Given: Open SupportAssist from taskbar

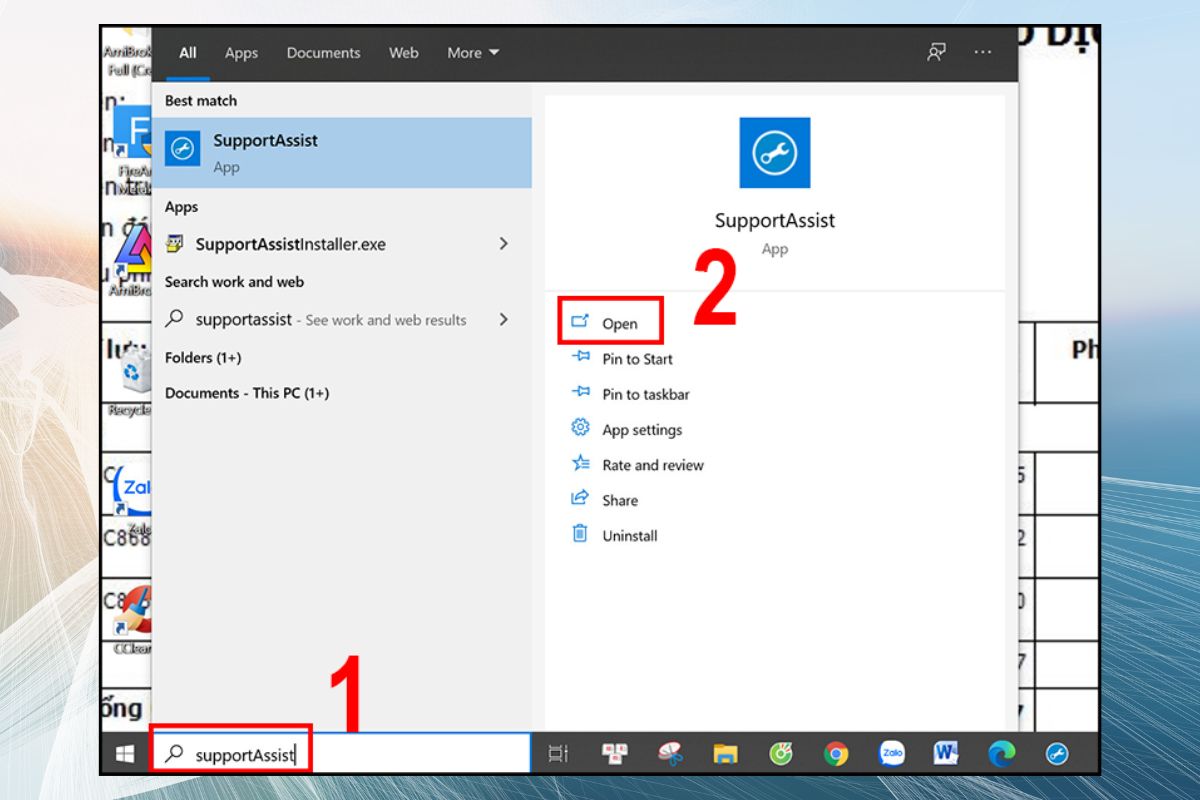Looking at the screenshot, I should click(x=1057, y=754).
